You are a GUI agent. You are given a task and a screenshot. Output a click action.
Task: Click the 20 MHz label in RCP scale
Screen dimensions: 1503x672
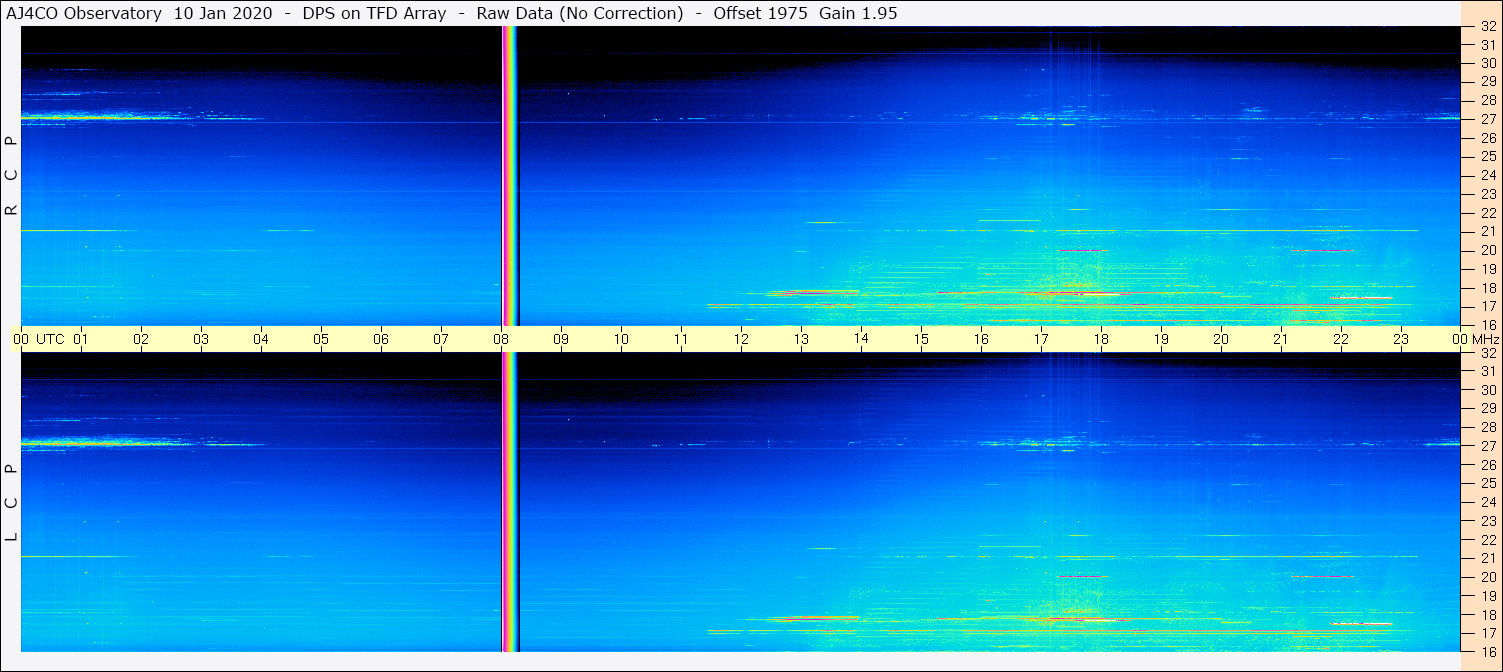pyautogui.click(x=1488, y=250)
